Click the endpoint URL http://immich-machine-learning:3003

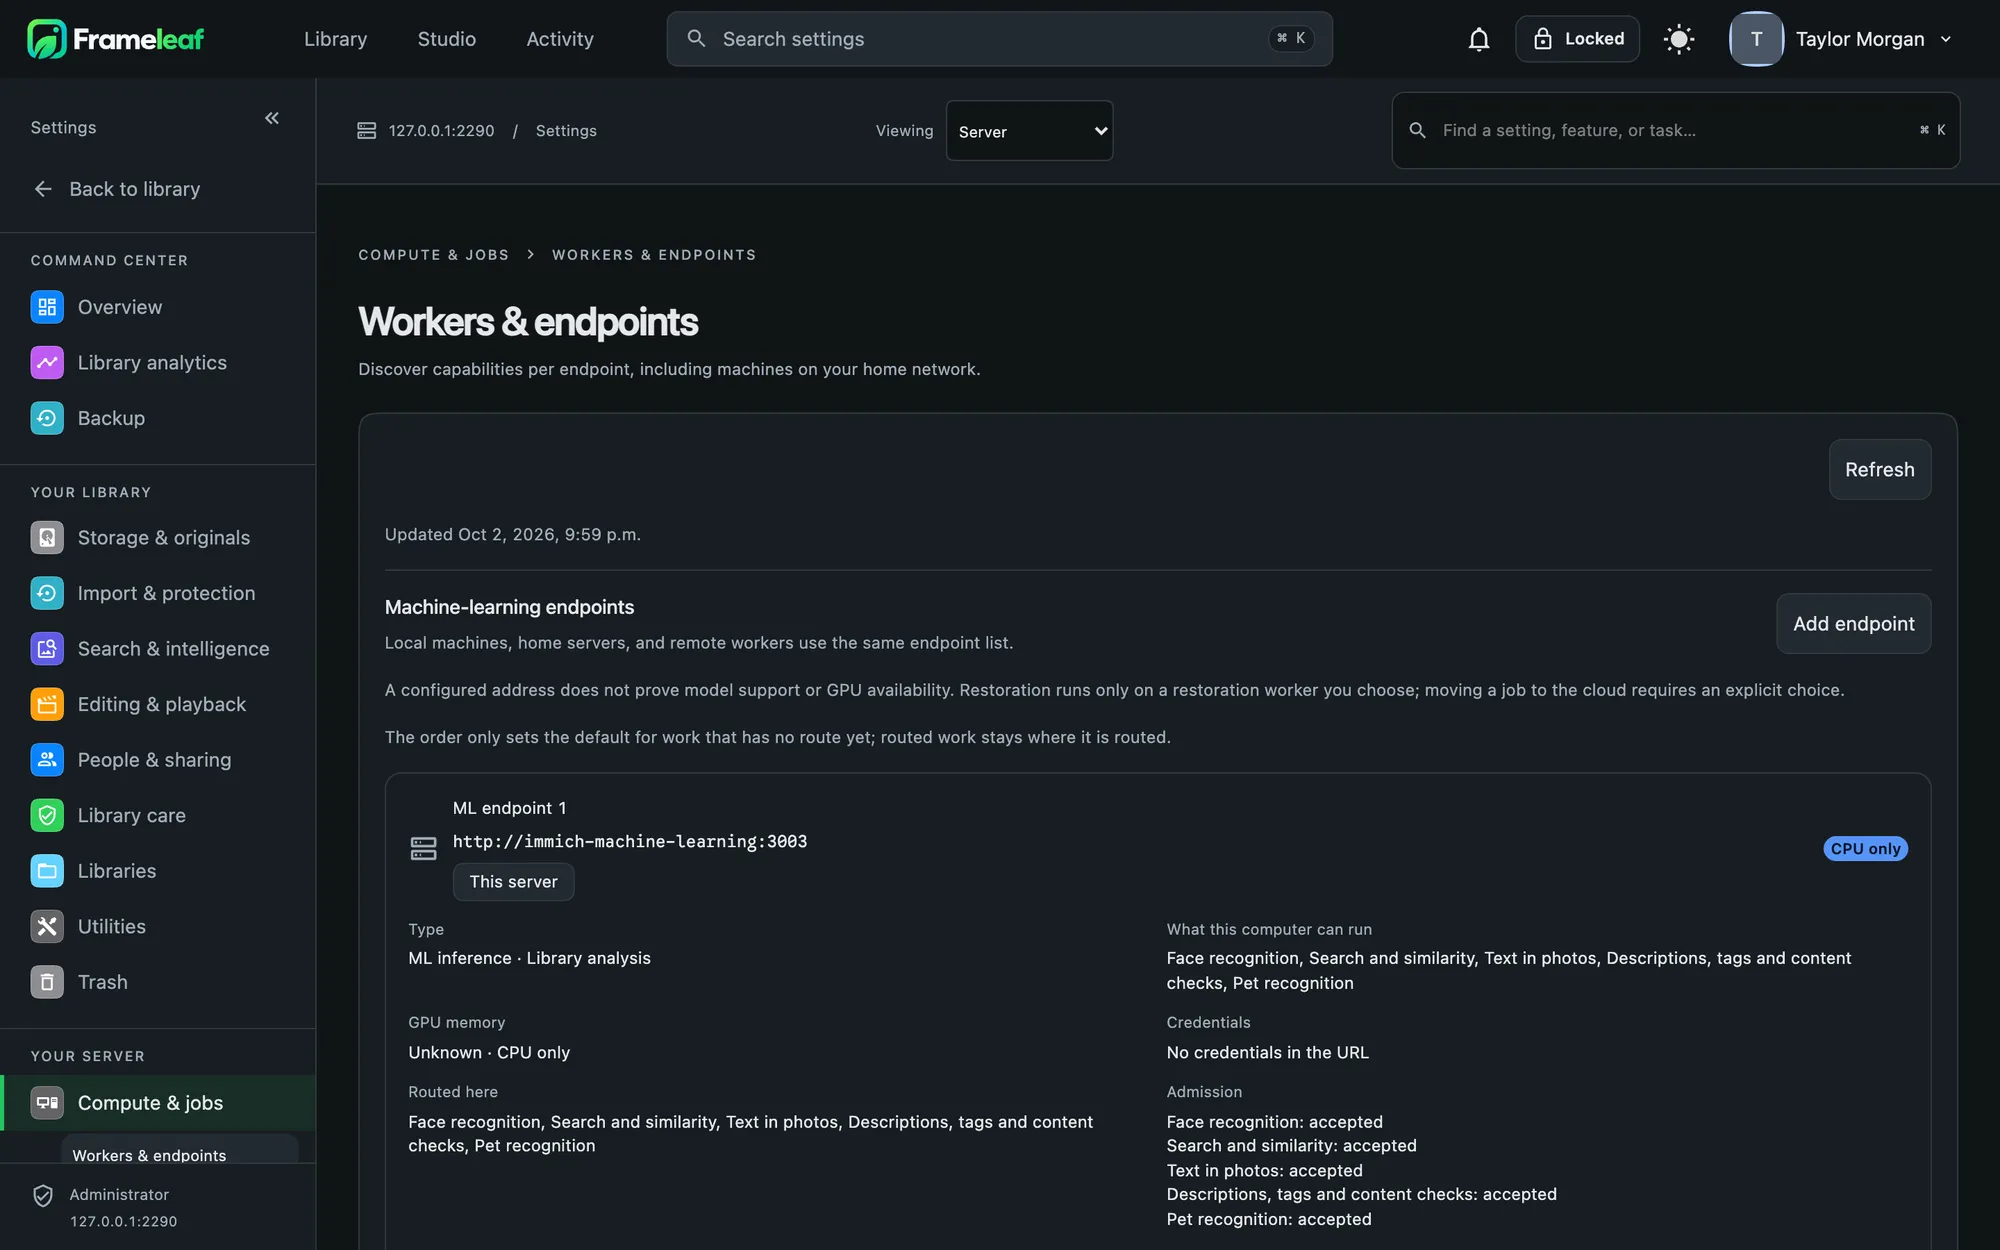pos(629,842)
